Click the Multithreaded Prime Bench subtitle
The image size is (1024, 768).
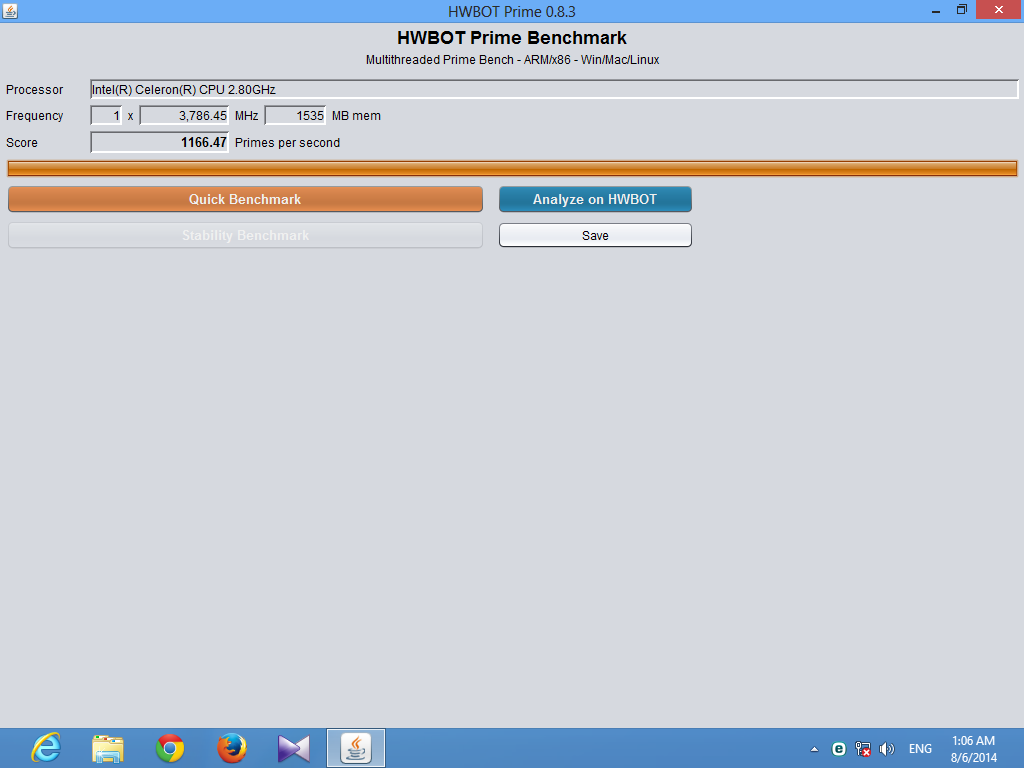tap(512, 59)
